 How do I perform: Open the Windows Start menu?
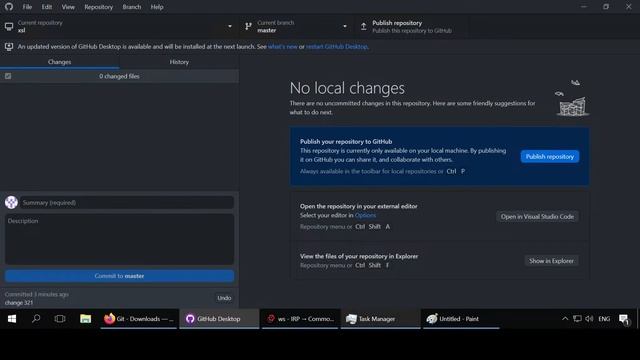[x=12, y=319]
